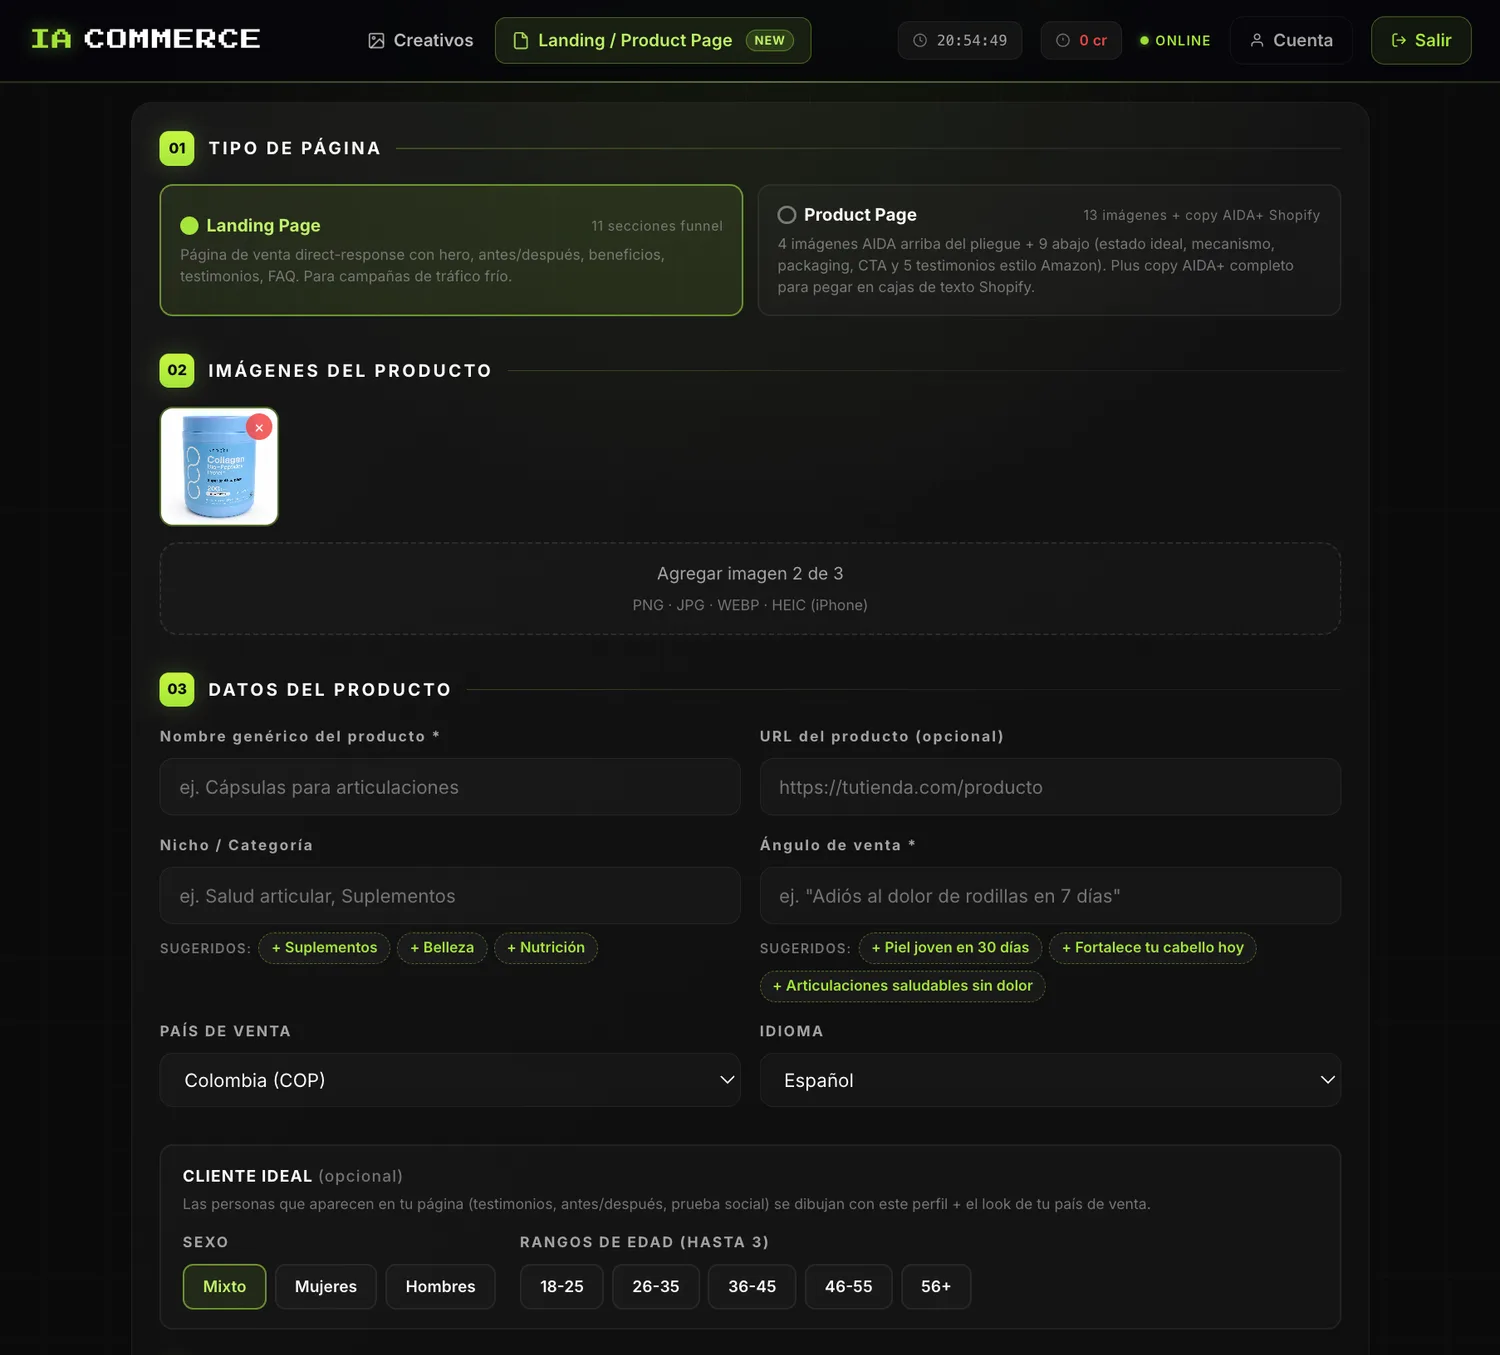Click the NEW badge in navigation
This screenshot has width=1500, height=1355.
(x=769, y=40)
